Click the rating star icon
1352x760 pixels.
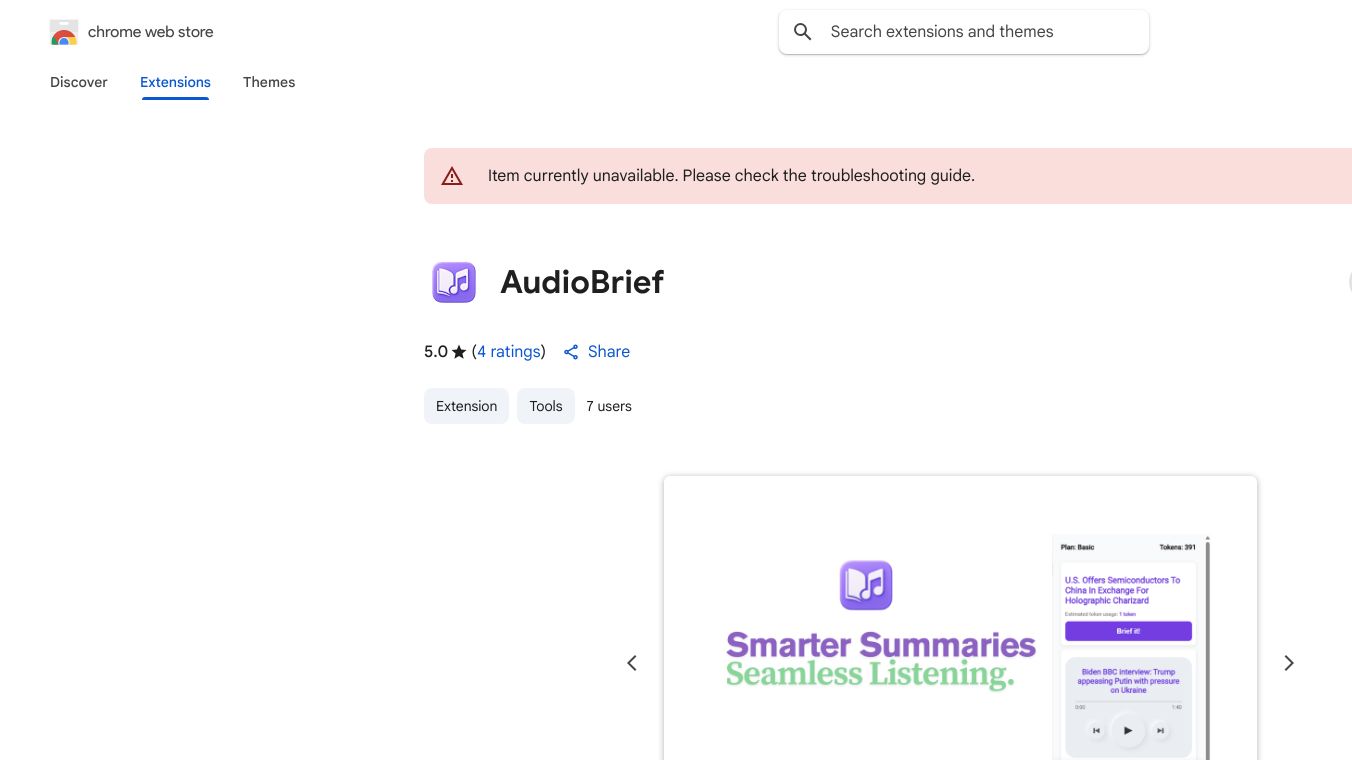pos(459,352)
